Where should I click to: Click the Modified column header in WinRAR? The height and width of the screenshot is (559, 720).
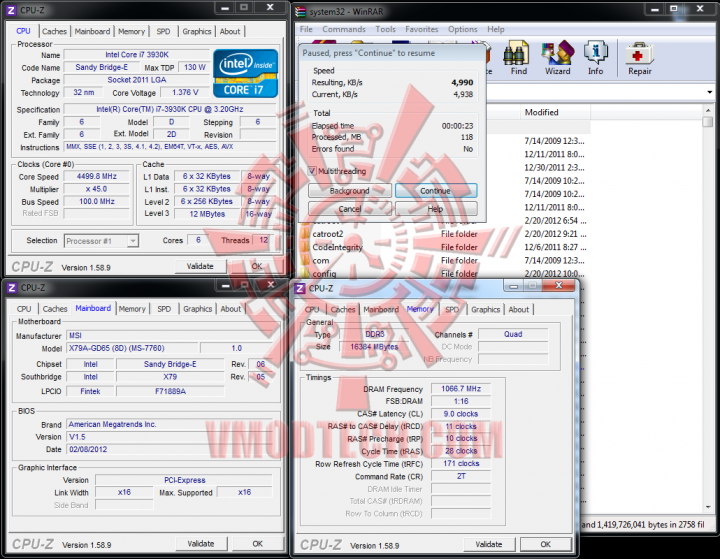tap(555, 112)
